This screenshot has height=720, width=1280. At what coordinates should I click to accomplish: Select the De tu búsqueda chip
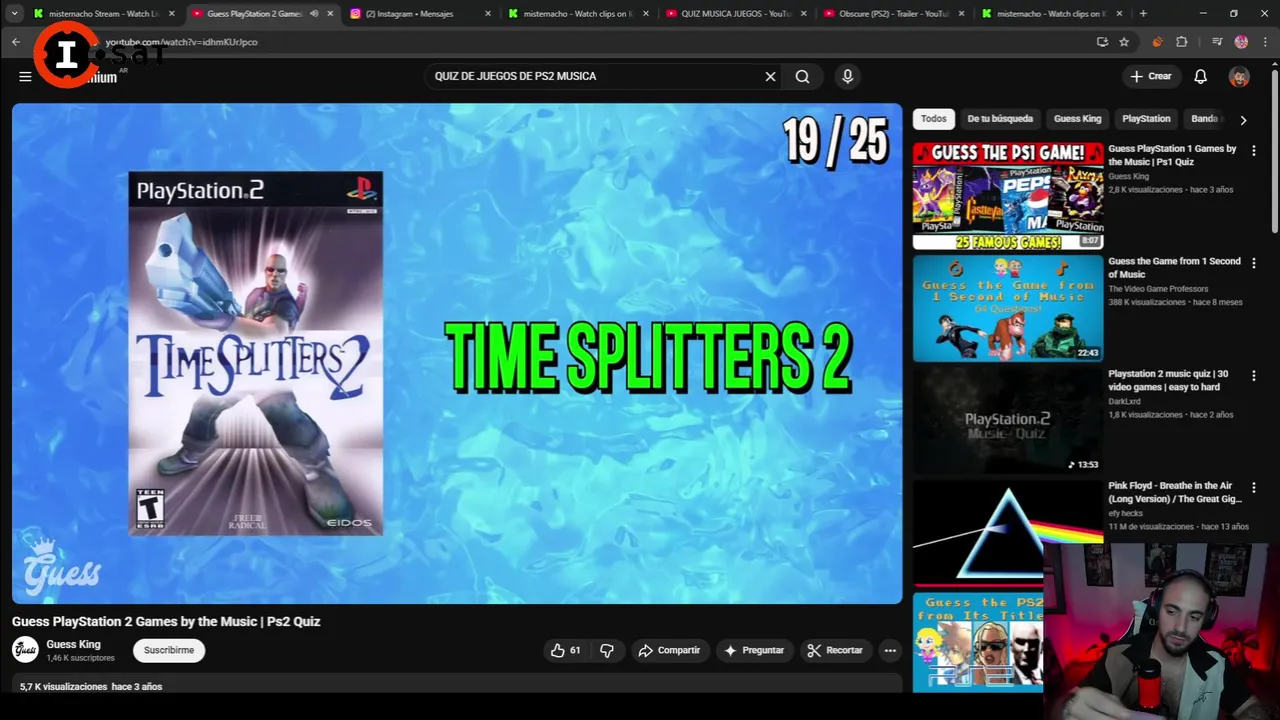[999, 118]
